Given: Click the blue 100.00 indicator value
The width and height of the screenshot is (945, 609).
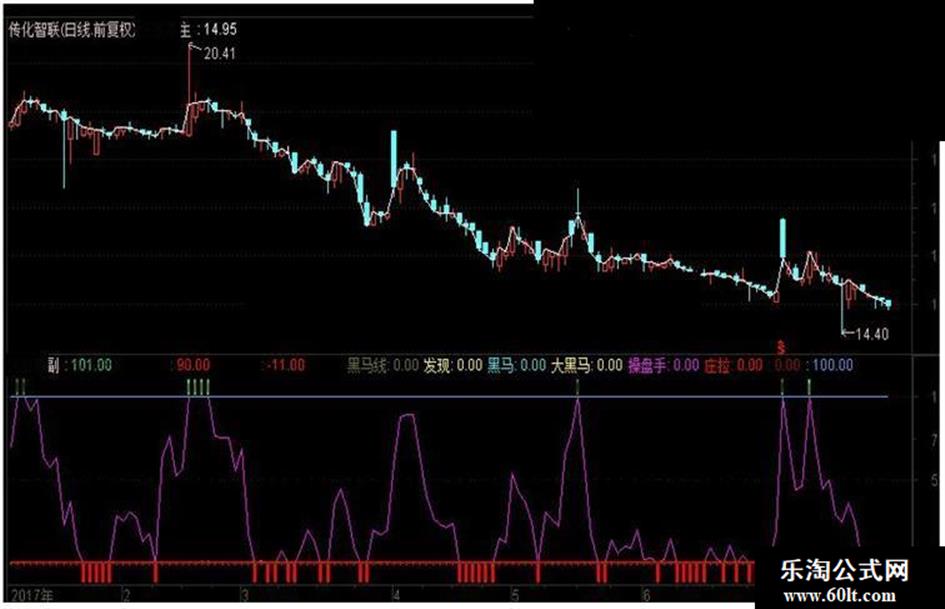Looking at the screenshot, I should pyautogui.click(x=833, y=365).
